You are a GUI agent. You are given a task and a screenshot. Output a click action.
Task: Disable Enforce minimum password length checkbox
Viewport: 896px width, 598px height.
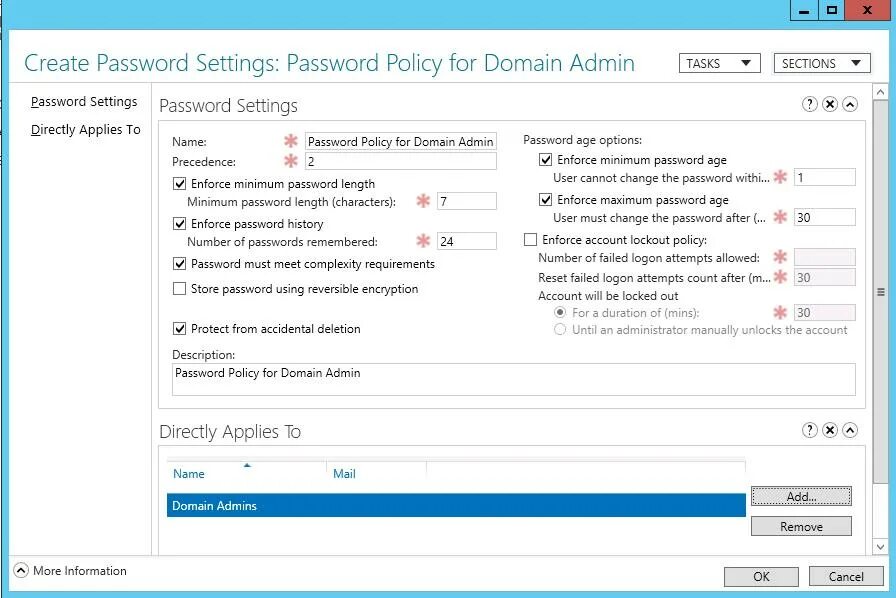pyautogui.click(x=180, y=184)
